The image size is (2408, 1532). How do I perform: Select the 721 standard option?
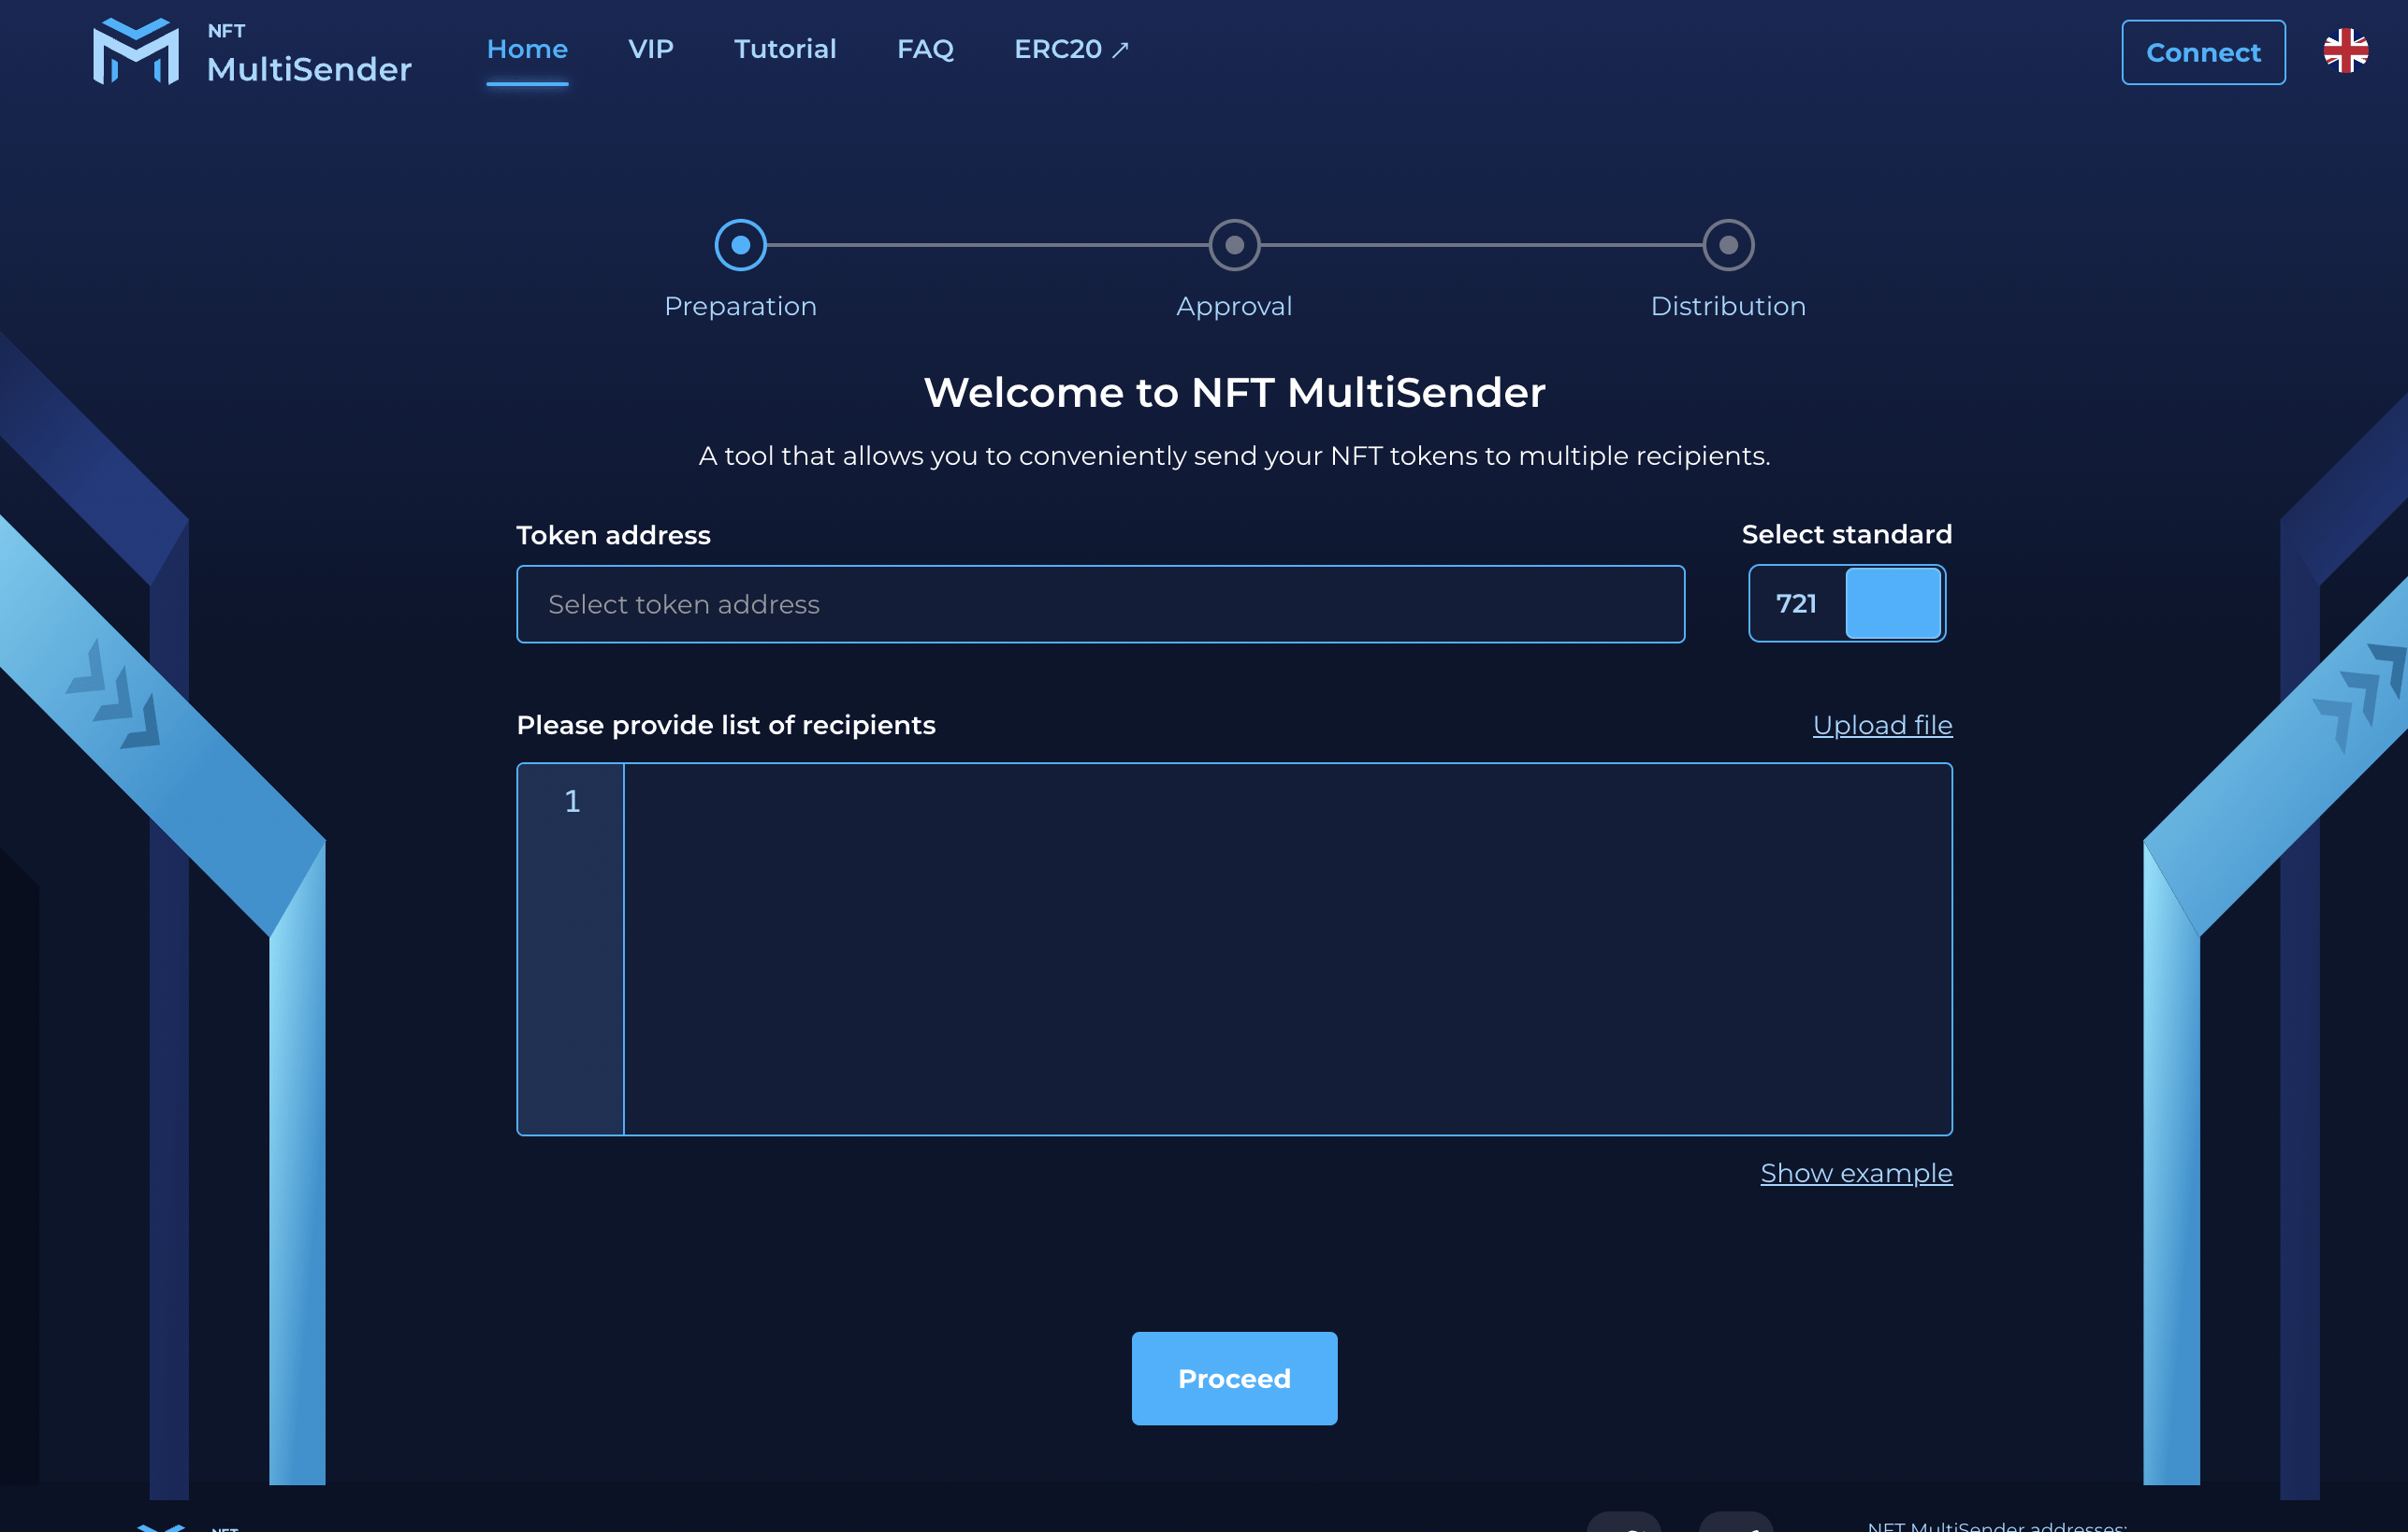tap(1796, 603)
